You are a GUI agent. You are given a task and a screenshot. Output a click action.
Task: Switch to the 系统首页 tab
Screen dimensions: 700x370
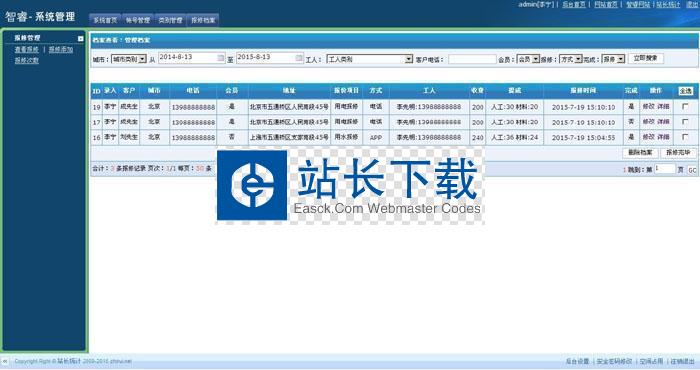coord(105,20)
